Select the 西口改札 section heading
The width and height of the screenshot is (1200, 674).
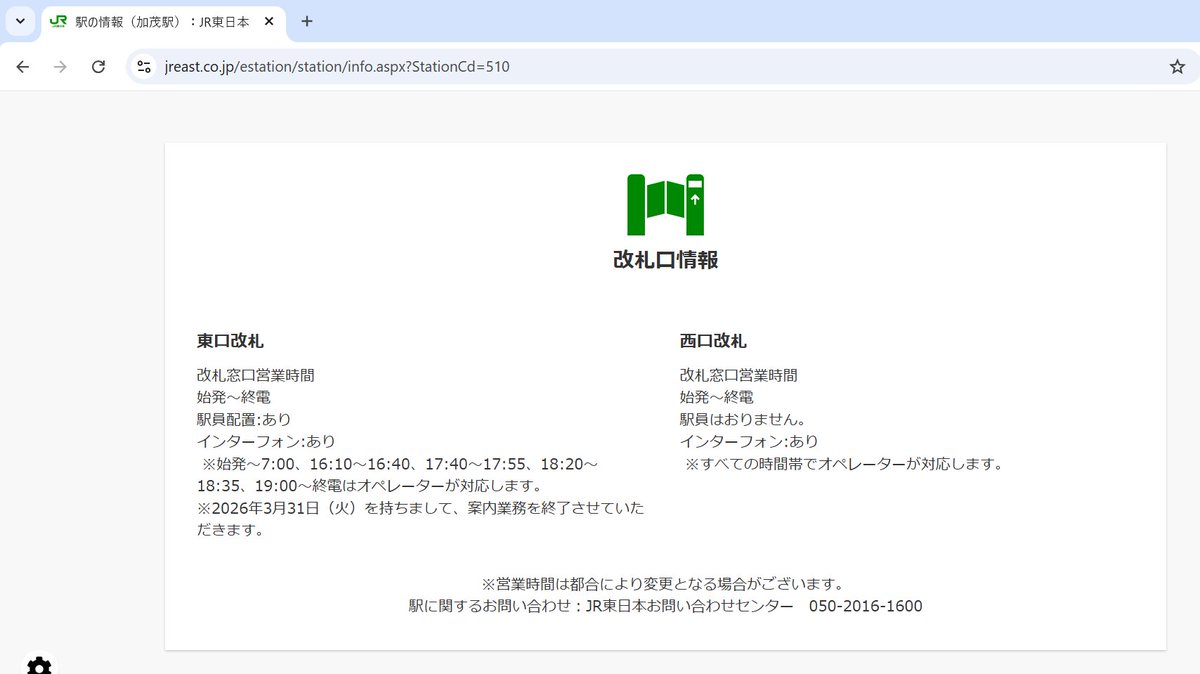click(711, 340)
